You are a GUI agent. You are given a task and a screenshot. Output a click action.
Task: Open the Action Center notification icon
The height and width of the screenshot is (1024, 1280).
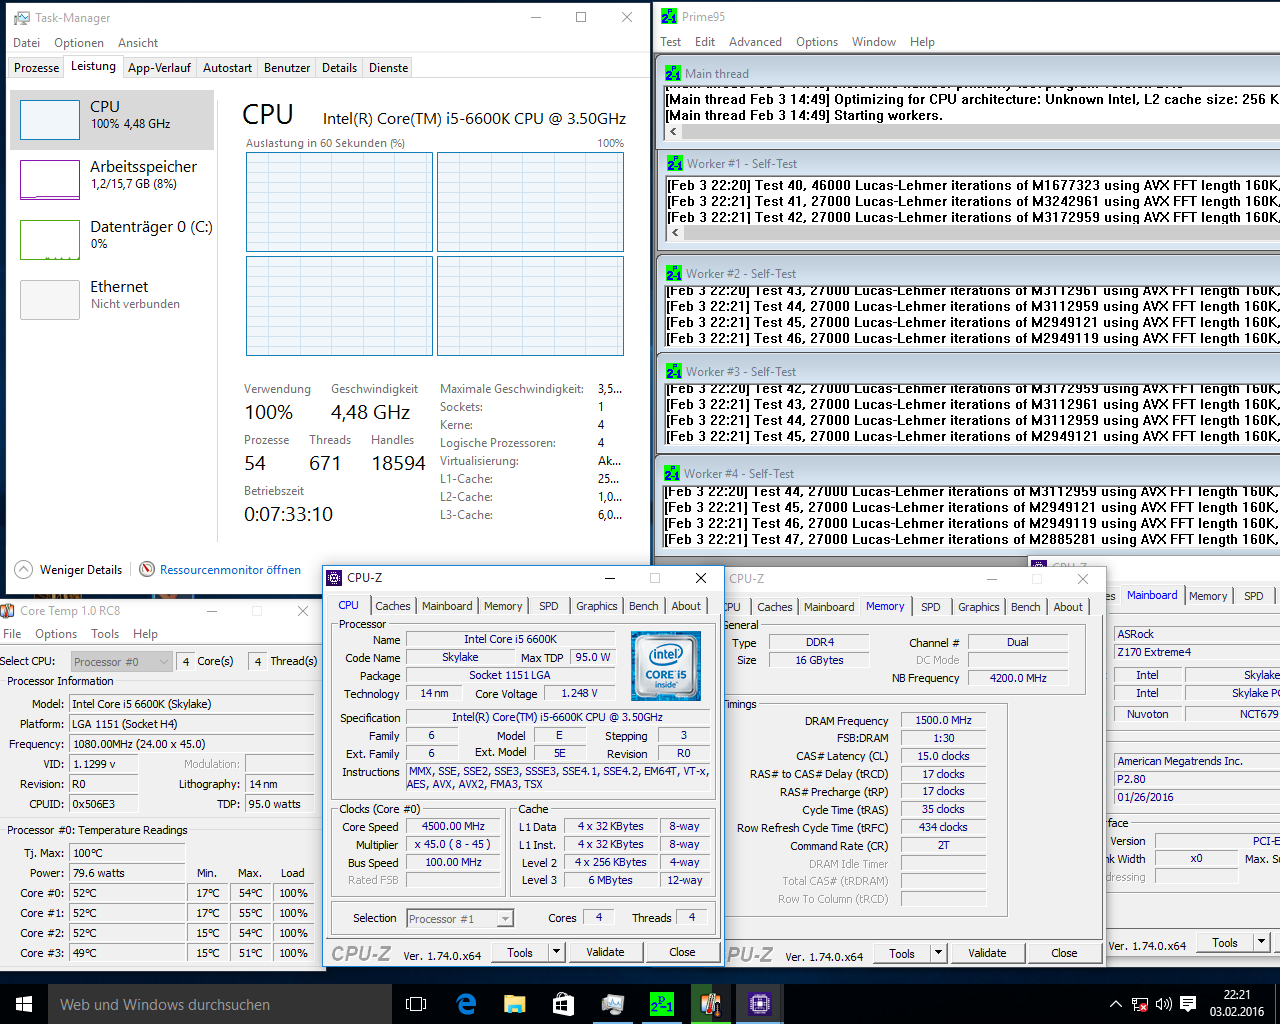tap(1188, 1004)
